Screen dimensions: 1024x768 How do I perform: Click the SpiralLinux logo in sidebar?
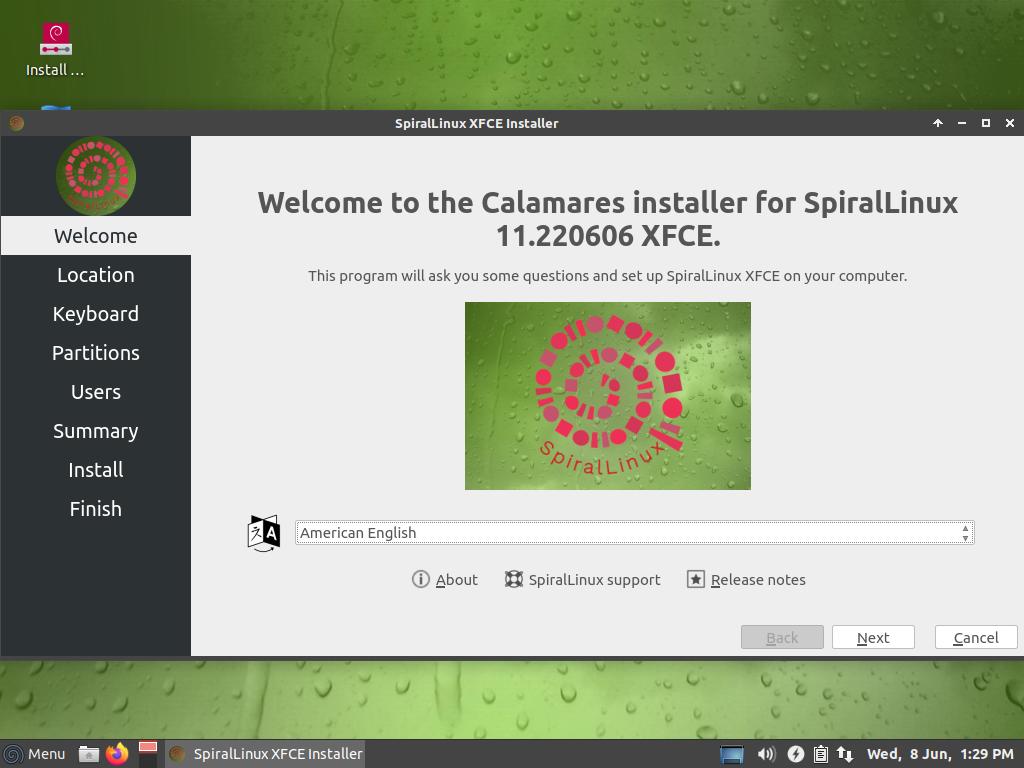pyautogui.click(x=96, y=176)
